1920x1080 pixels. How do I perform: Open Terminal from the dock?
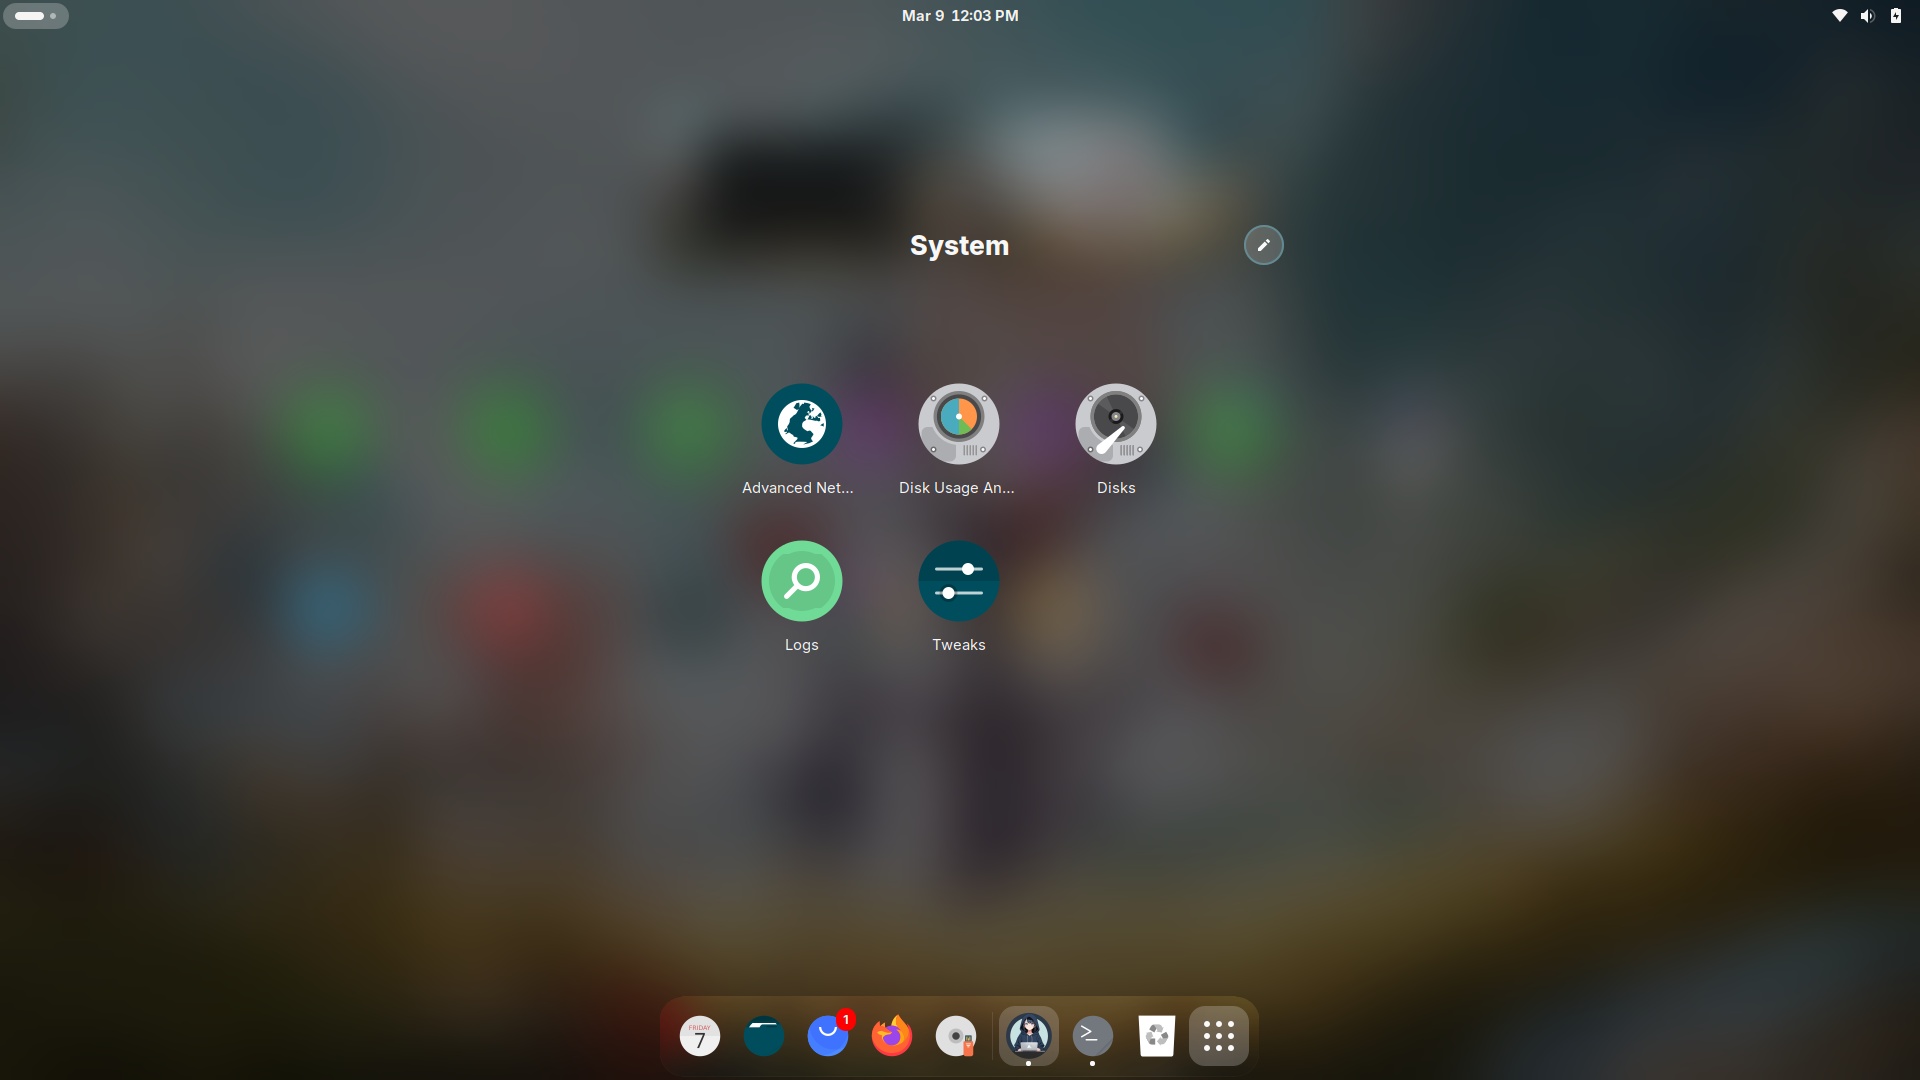click(x=1092, y=1036)
